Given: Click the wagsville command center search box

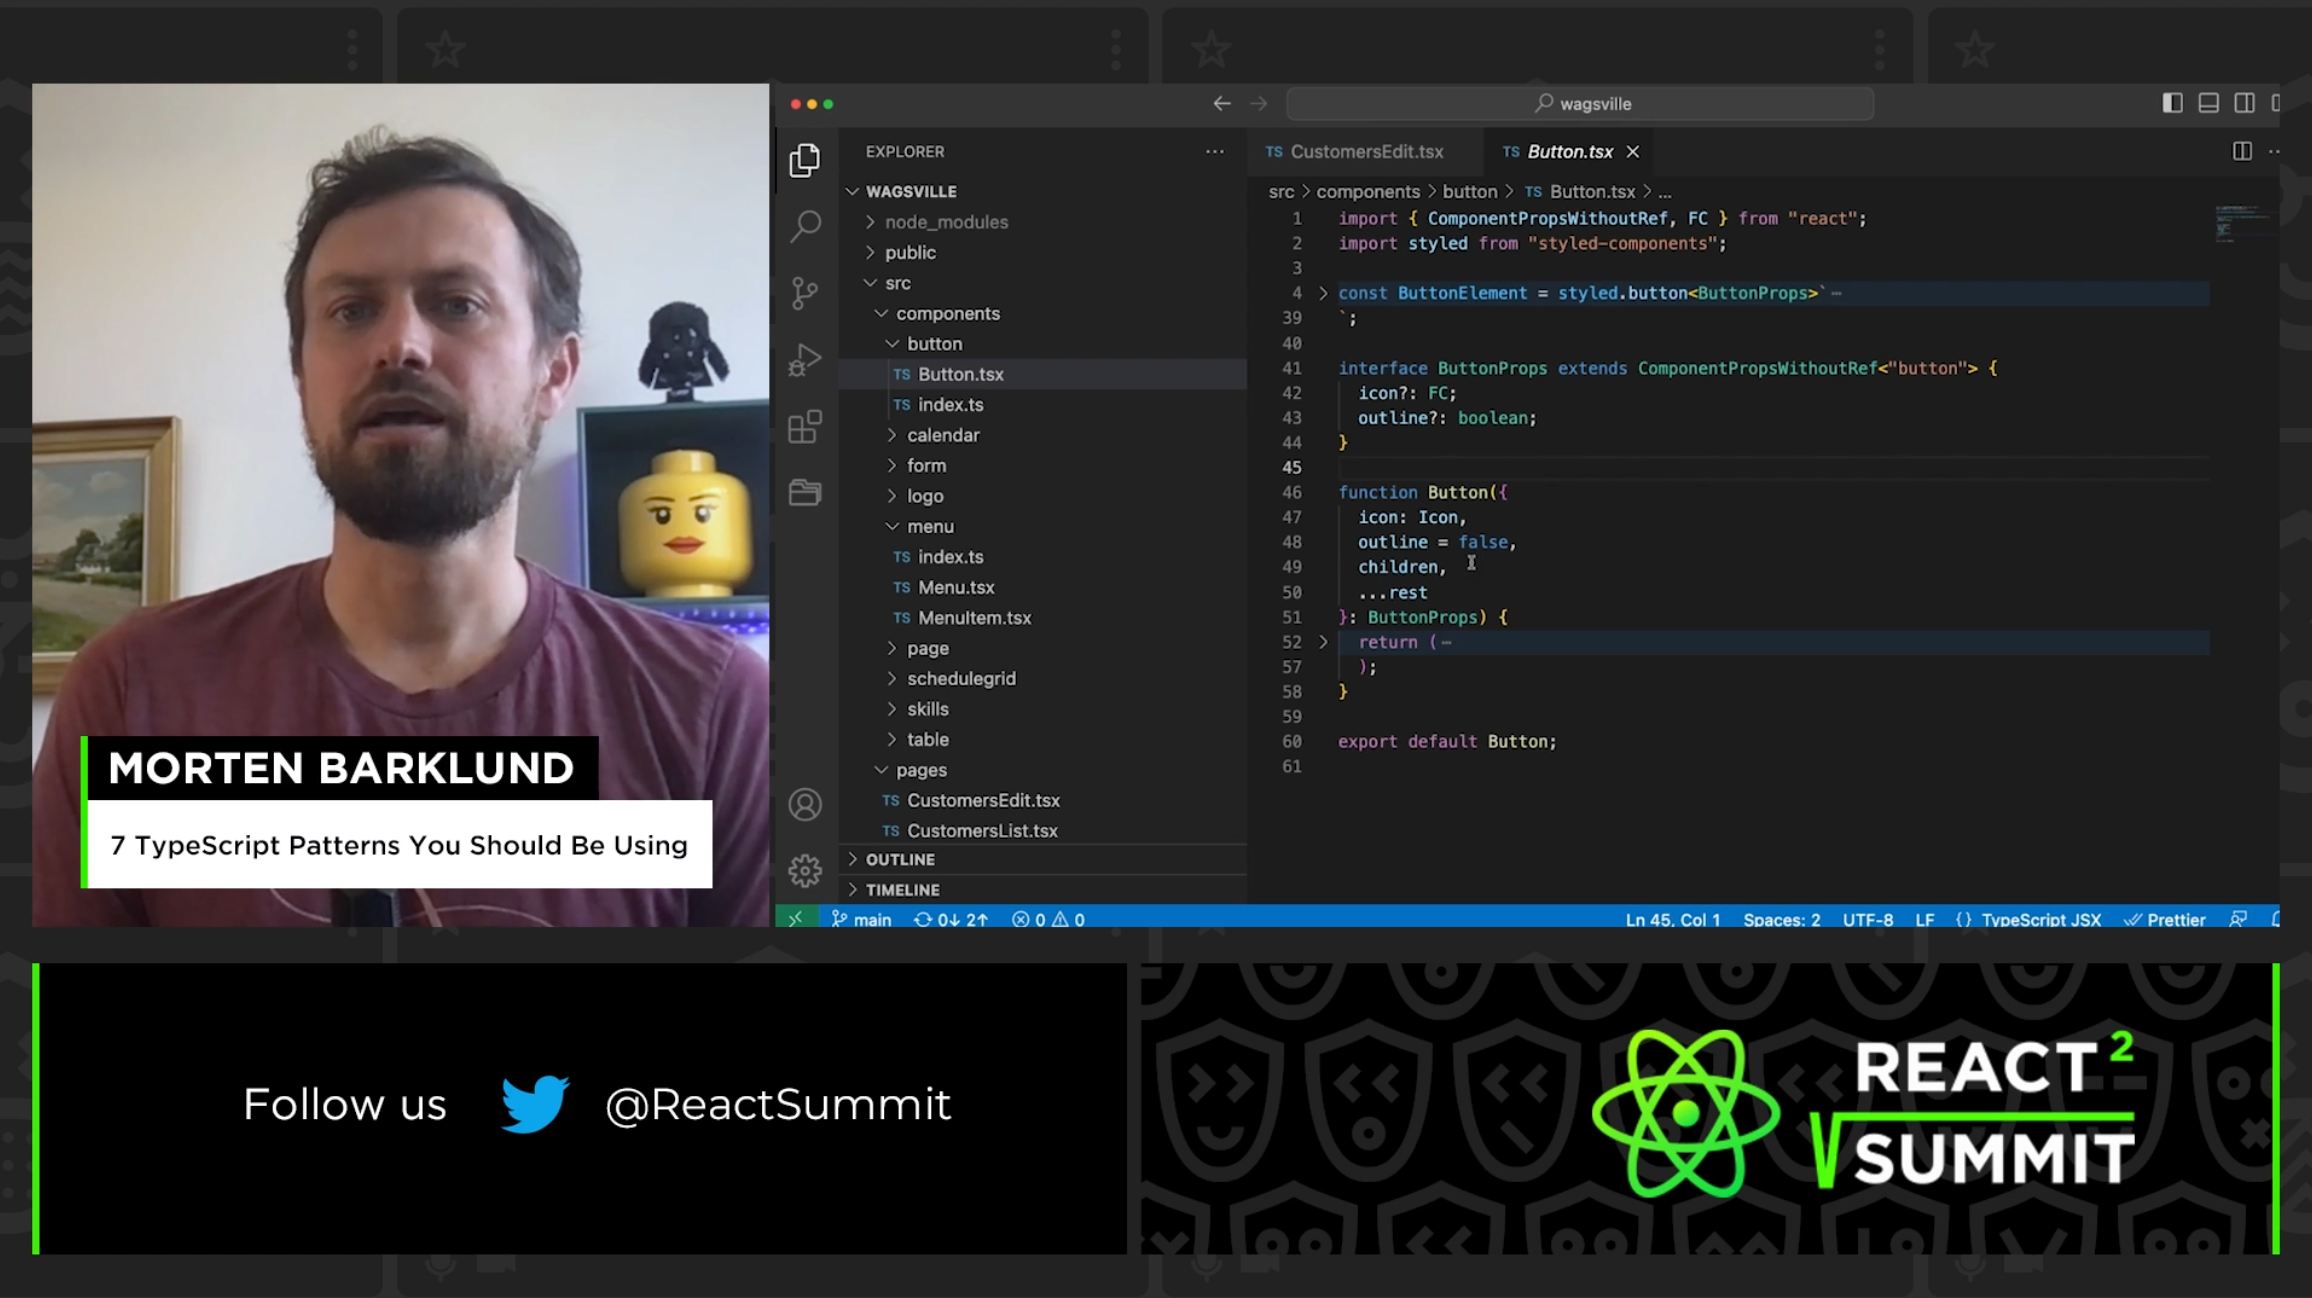Looking at the screenshot, I should (x=1580, y=103).
